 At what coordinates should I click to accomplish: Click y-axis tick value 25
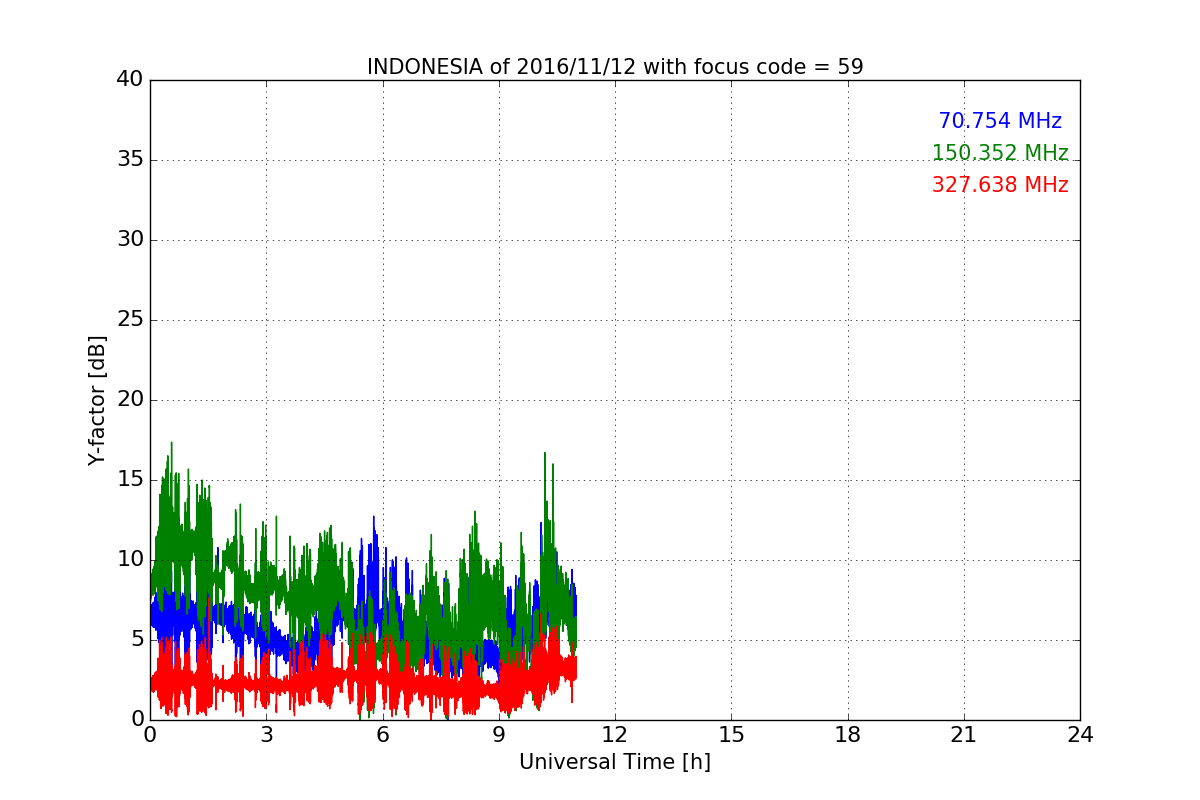pos(130,320)
